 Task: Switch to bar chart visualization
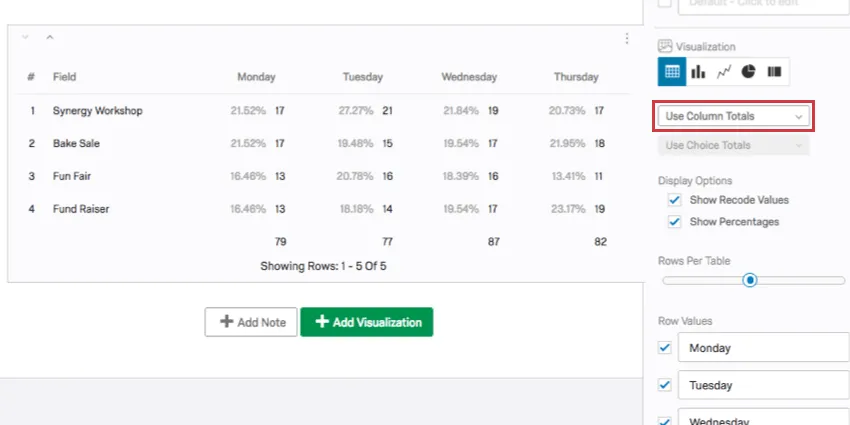tap(698, 72)
